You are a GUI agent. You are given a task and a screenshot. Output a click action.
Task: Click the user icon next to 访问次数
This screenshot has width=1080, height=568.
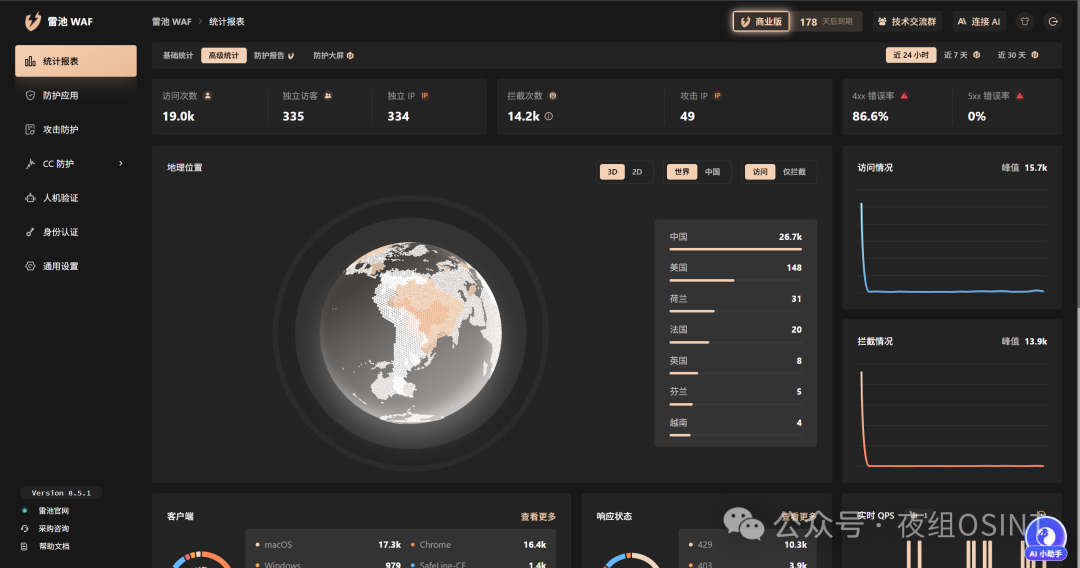point(207,96)
